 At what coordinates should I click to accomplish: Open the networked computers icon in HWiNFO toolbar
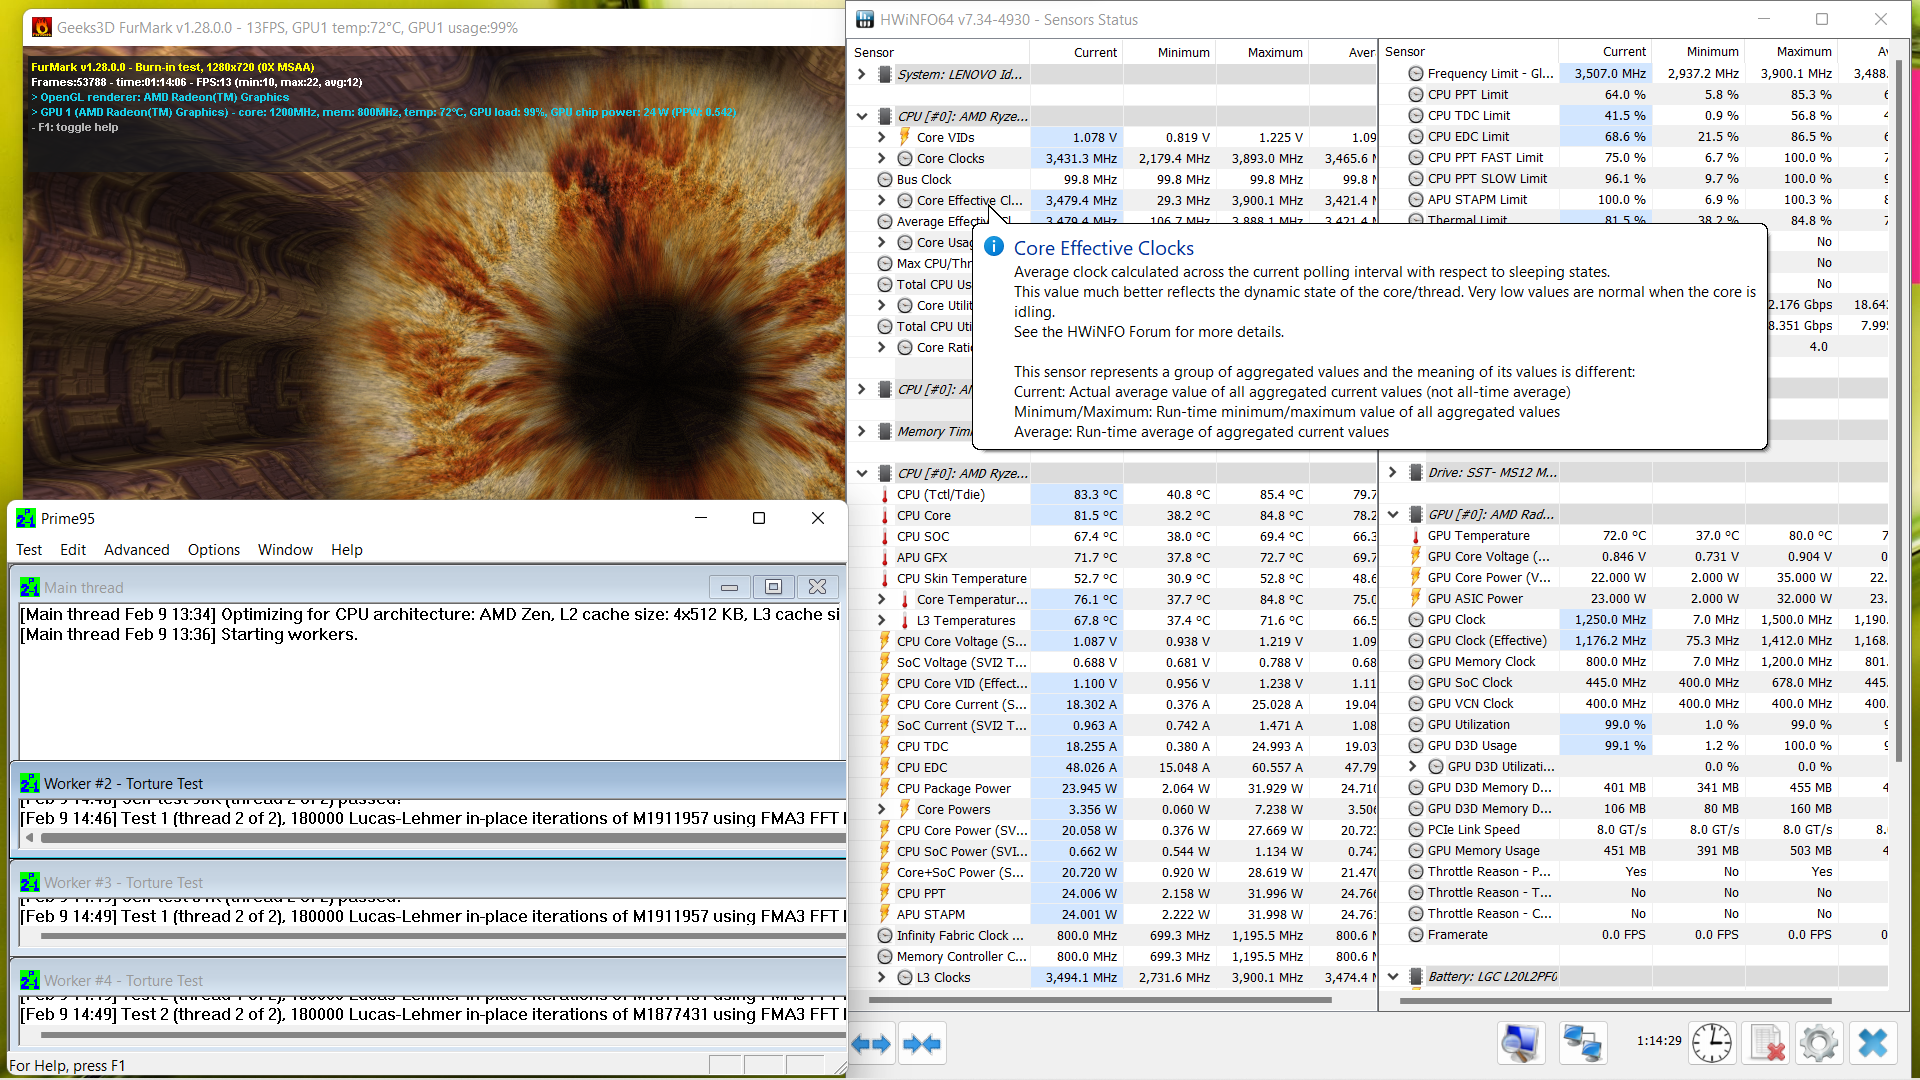1583,1043
